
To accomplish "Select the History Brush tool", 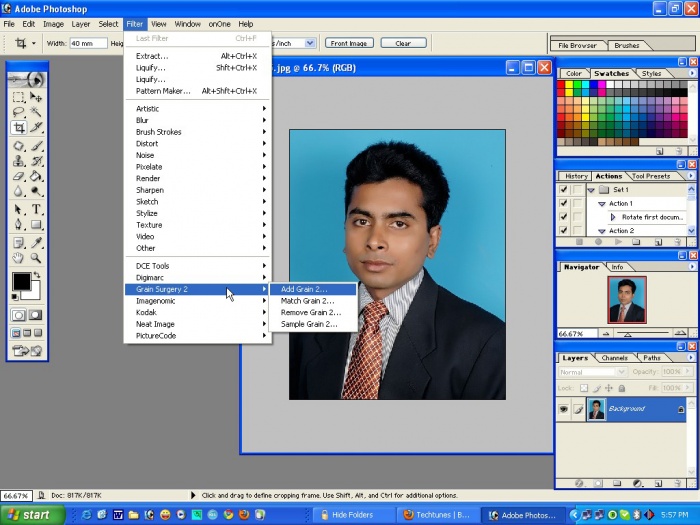I will tap(36, 161).
